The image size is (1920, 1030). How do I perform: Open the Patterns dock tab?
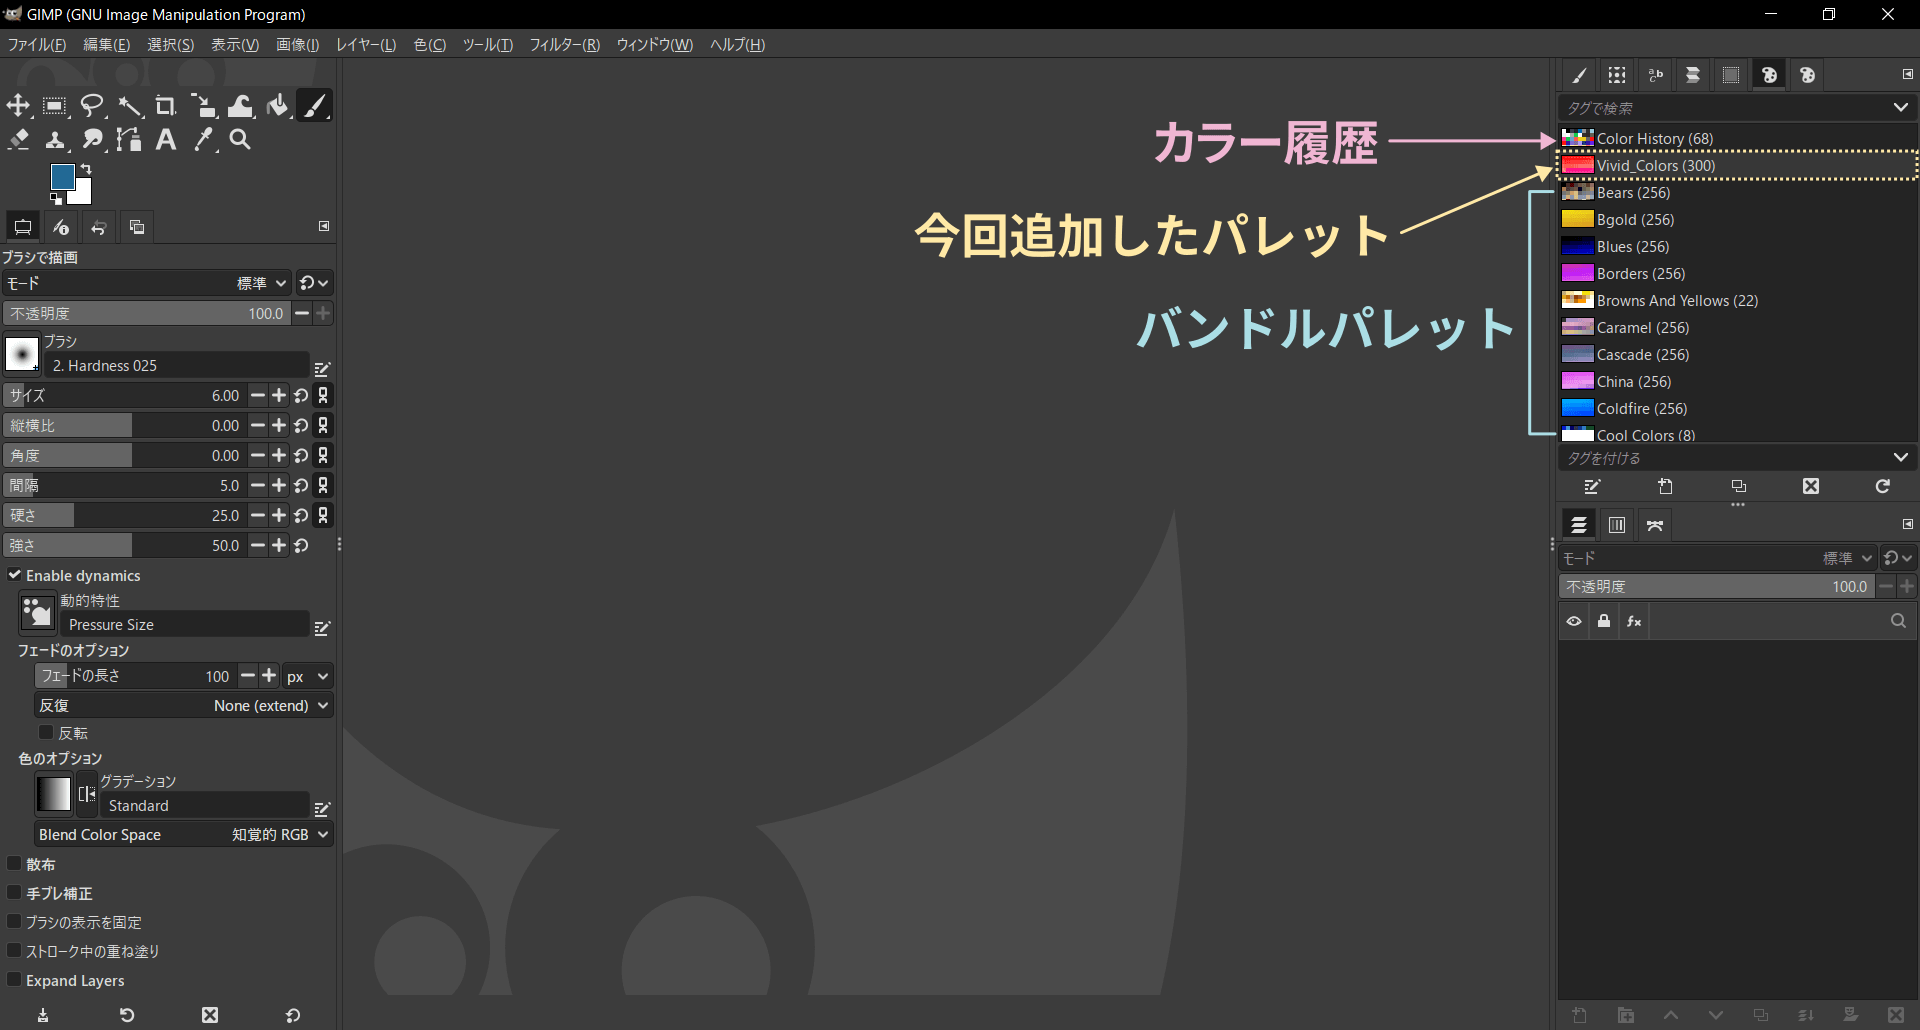(1617, 75)
